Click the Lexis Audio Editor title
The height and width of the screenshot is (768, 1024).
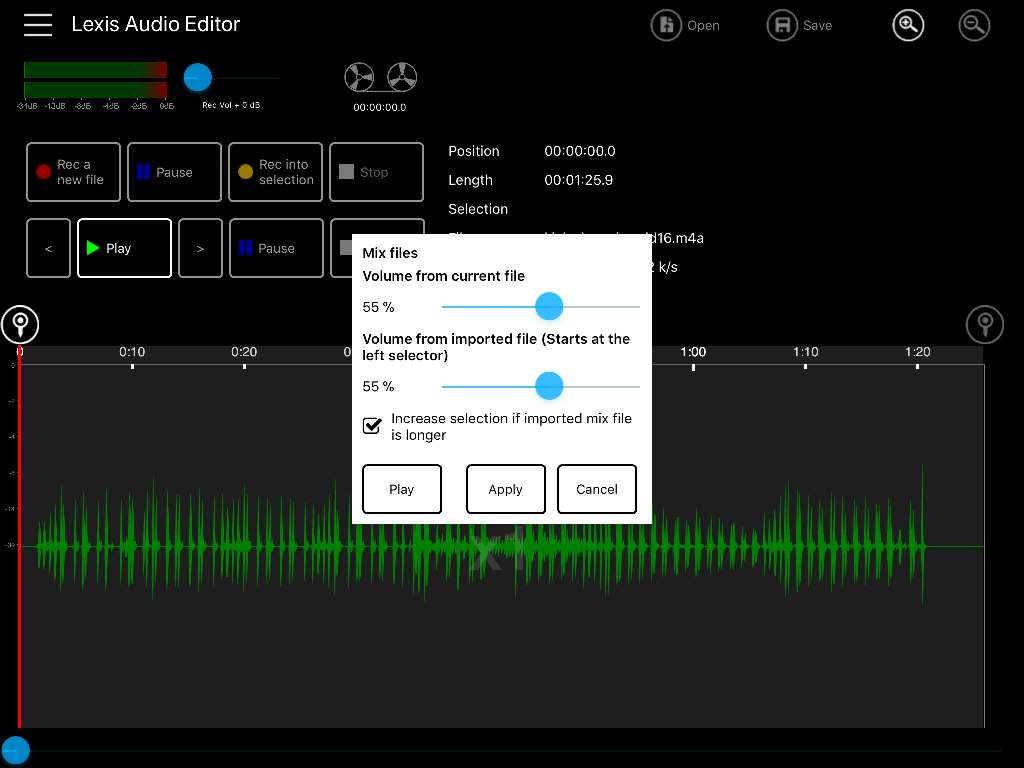[155, 24]
